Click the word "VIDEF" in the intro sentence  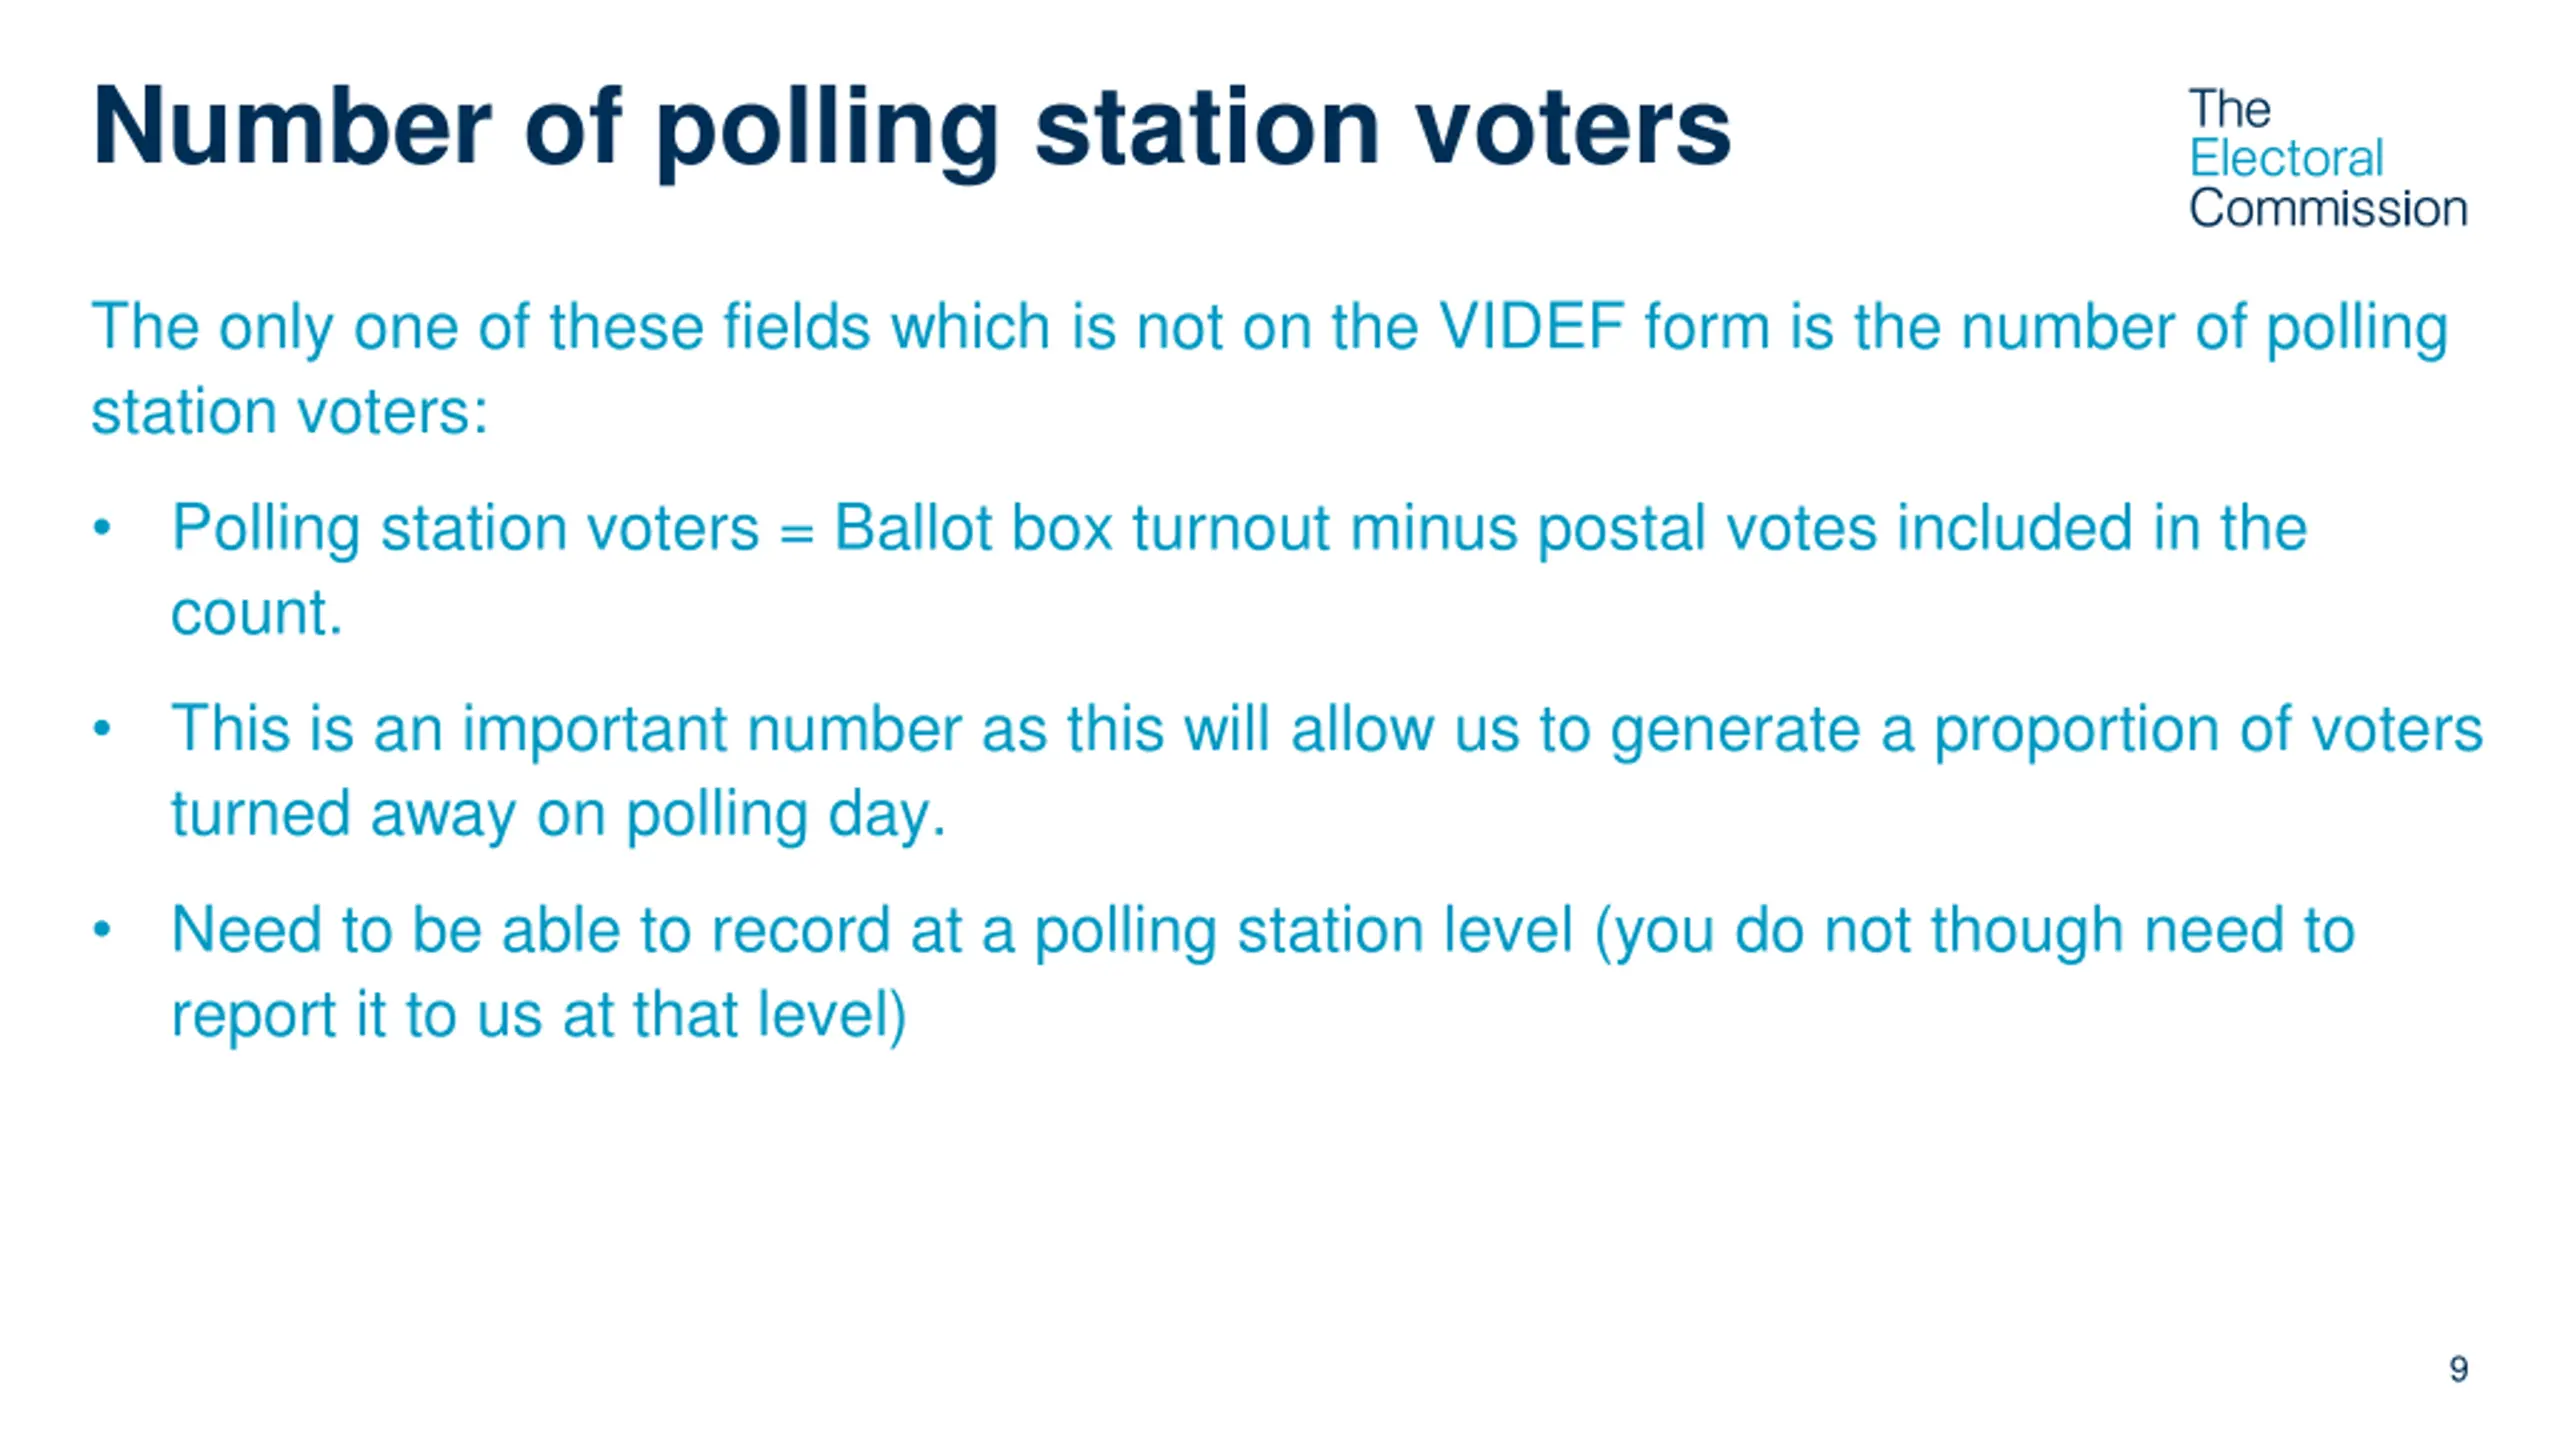tap(1531, 327)
